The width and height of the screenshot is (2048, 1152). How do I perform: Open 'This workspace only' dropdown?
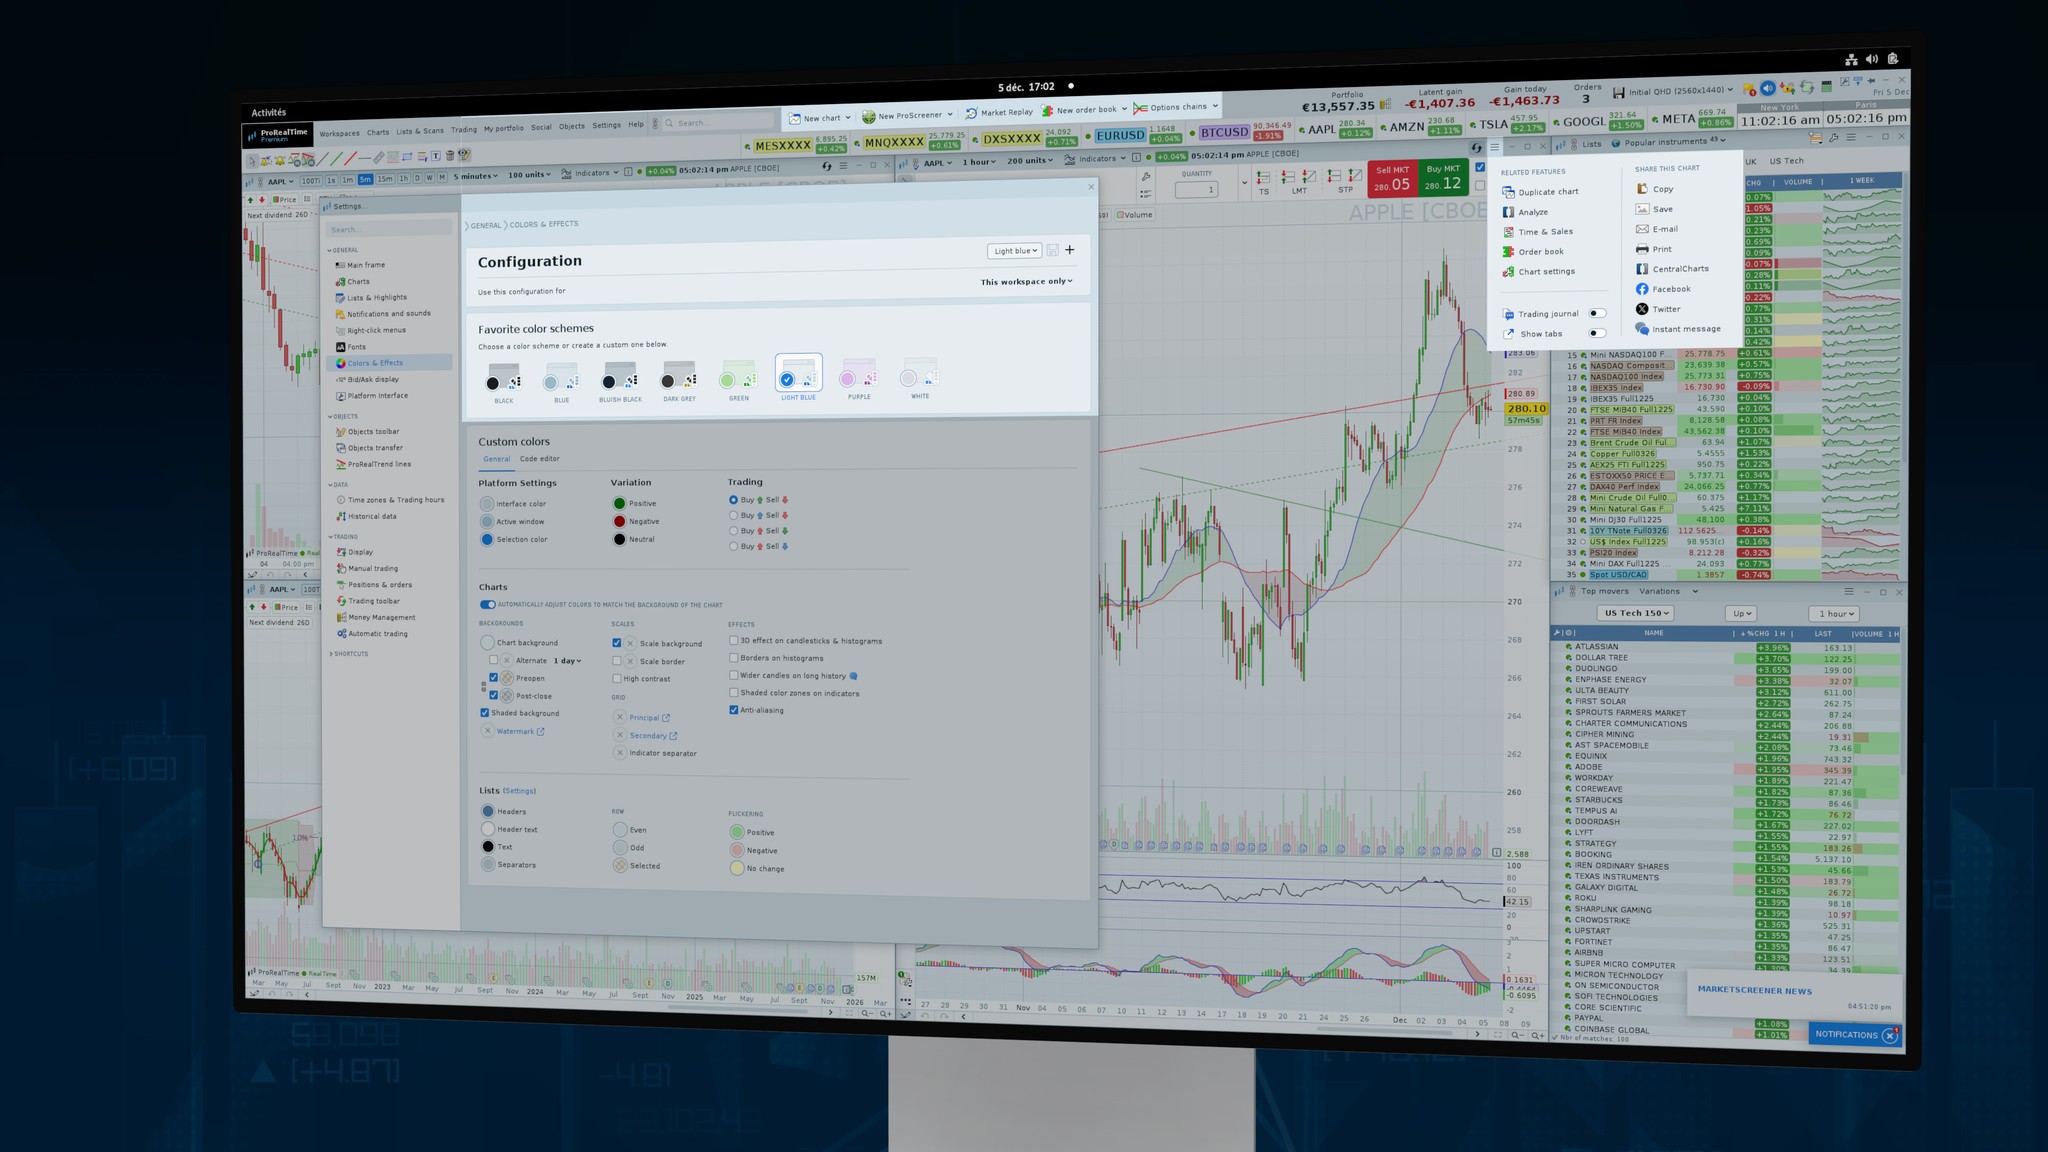(x=1026, y=282)
